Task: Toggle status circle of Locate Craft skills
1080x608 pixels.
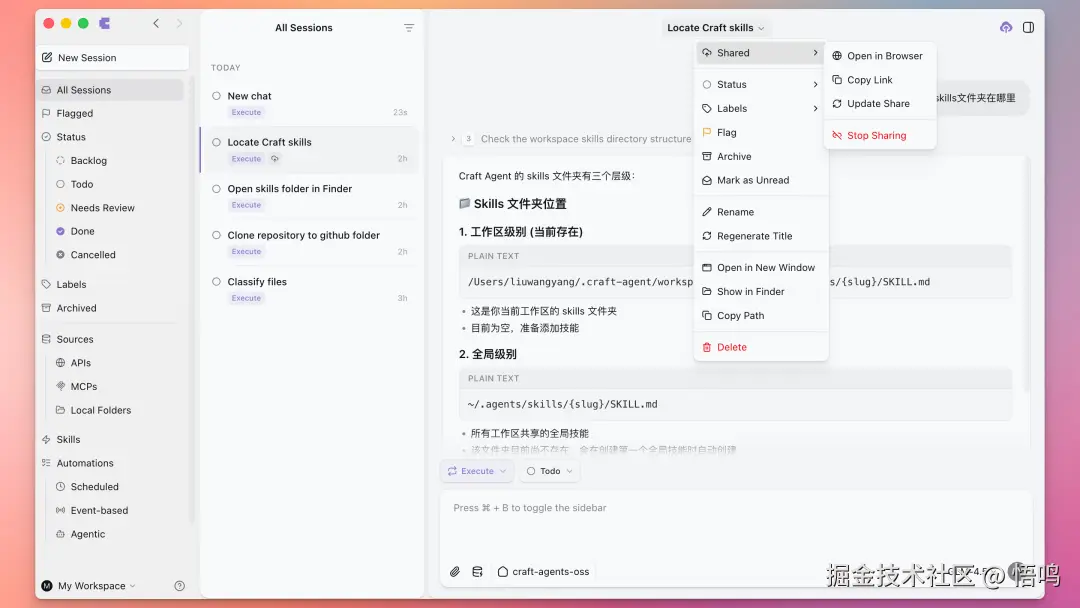Action: 216,142
